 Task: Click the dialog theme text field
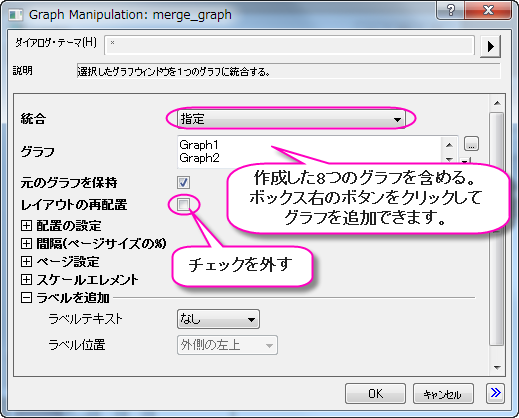(289, 45)
